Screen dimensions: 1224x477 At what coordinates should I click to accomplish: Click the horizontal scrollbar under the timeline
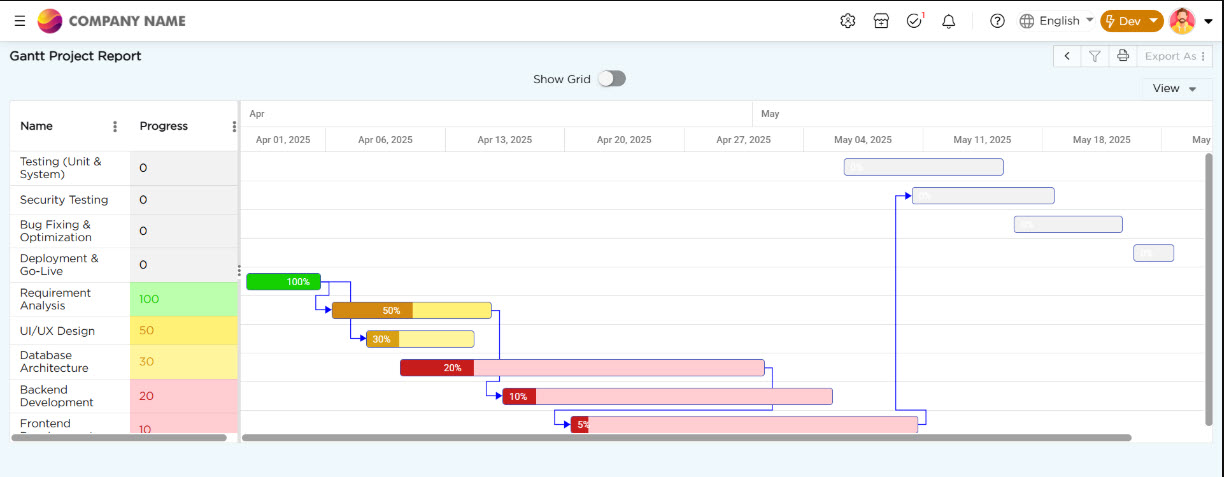(685, 437)
